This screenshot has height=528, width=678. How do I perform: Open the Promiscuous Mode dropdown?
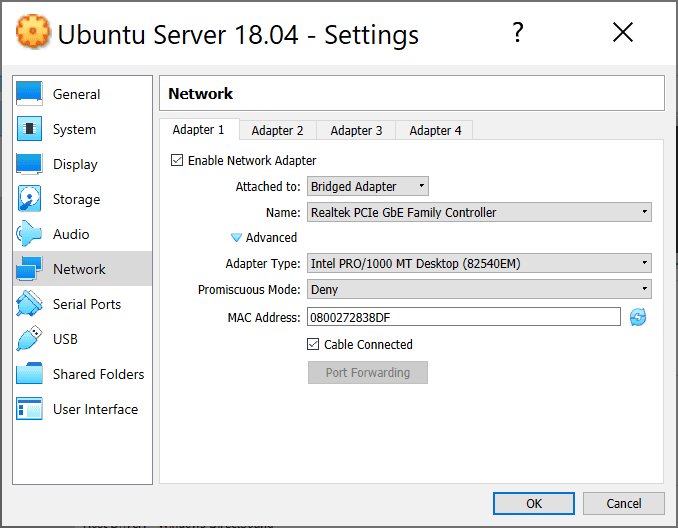479,289
